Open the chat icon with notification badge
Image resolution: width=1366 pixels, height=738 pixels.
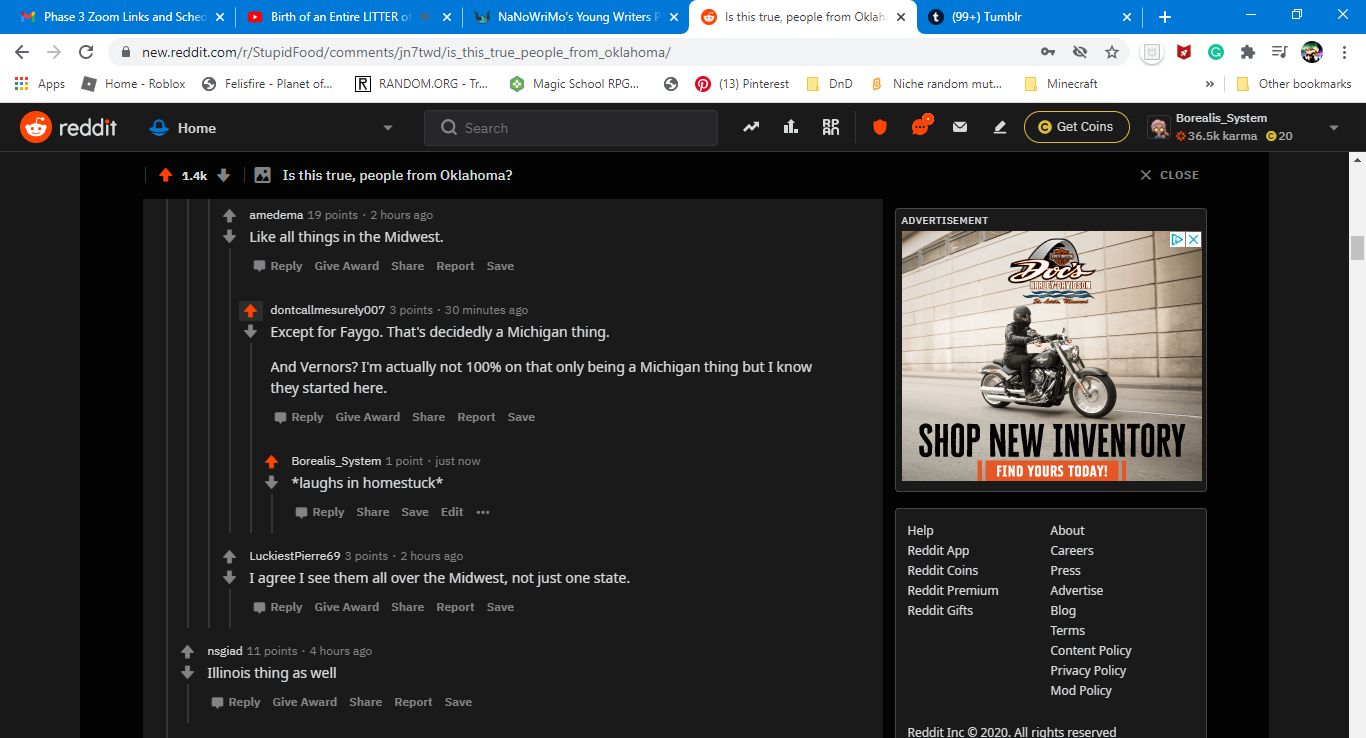920,127
